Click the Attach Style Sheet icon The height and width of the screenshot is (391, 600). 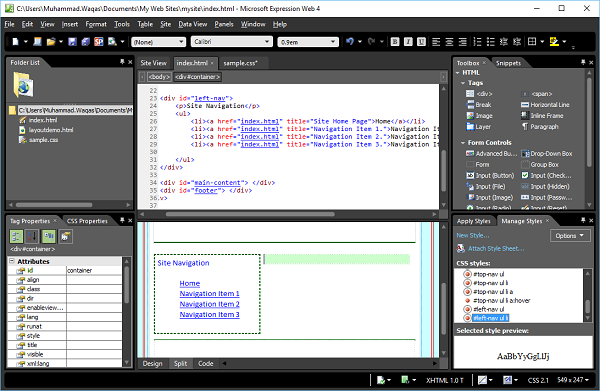(461, 249)
